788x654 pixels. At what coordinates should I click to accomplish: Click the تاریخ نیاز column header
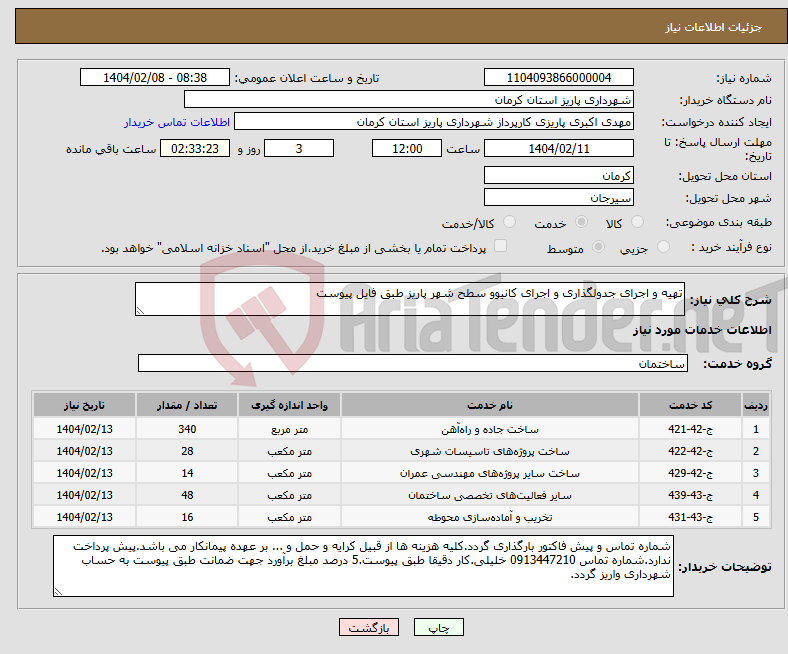pyautogui.click(x=84, y=405)
